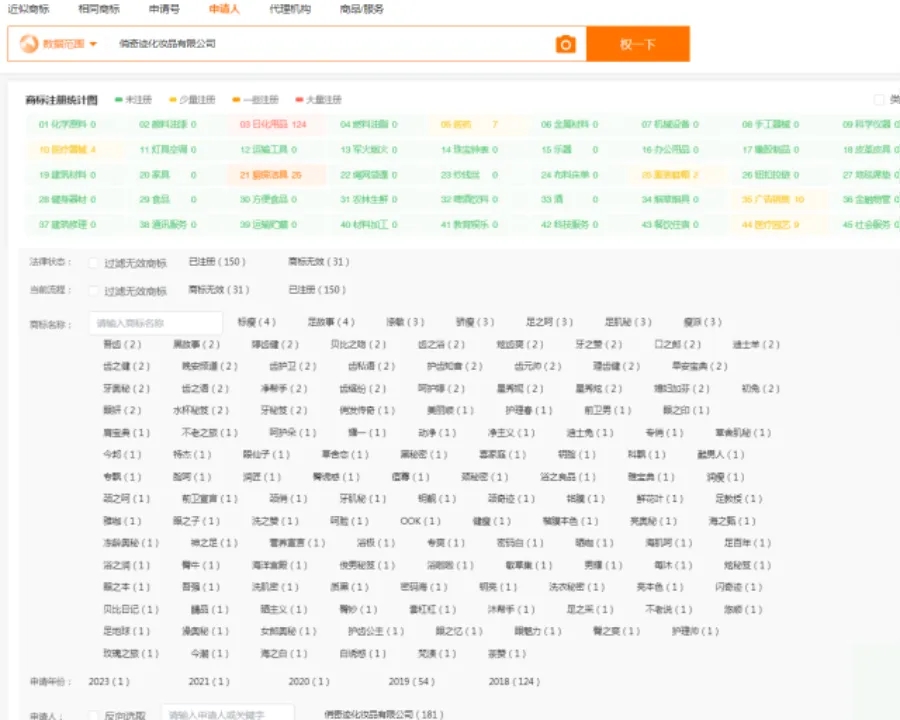The height and width of the screenshot is (720, 900).
Task: Enable the 反向选取 checkbox for applicant
Action: coord(95,716)
